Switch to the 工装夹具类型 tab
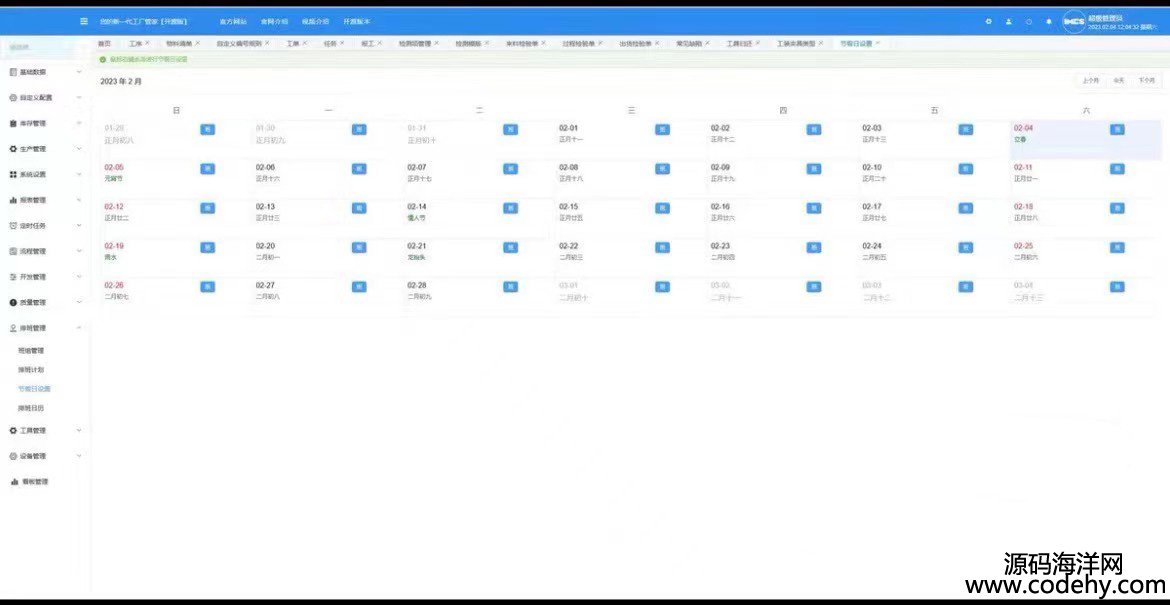Screen dimensions: 1170x605 click(796, 44)
